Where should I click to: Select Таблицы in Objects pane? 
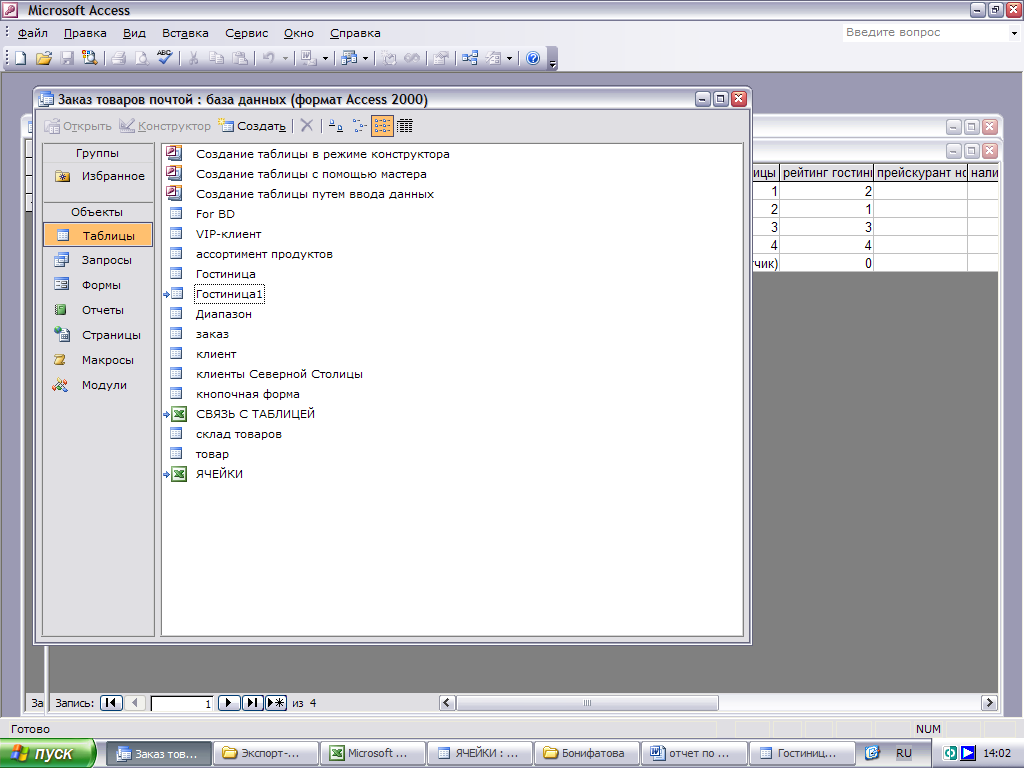(98, 235)
